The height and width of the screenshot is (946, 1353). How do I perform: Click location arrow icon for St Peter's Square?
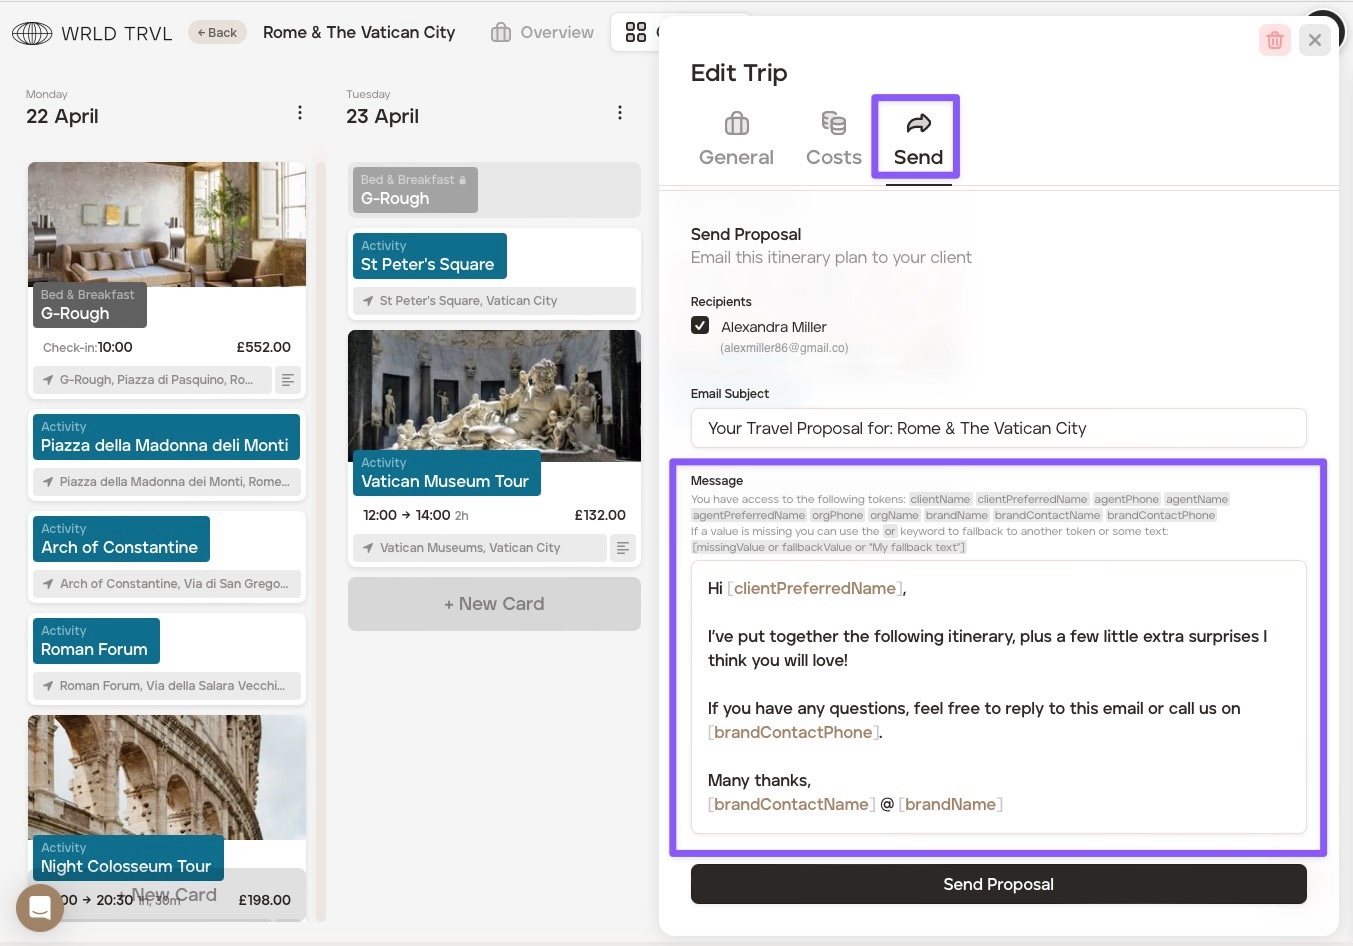[x=368, y=301]
